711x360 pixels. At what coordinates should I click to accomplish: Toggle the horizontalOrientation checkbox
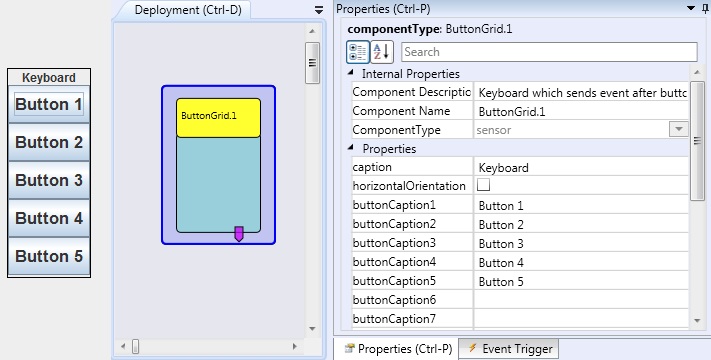pyautogui.click(x=483, y=185)
